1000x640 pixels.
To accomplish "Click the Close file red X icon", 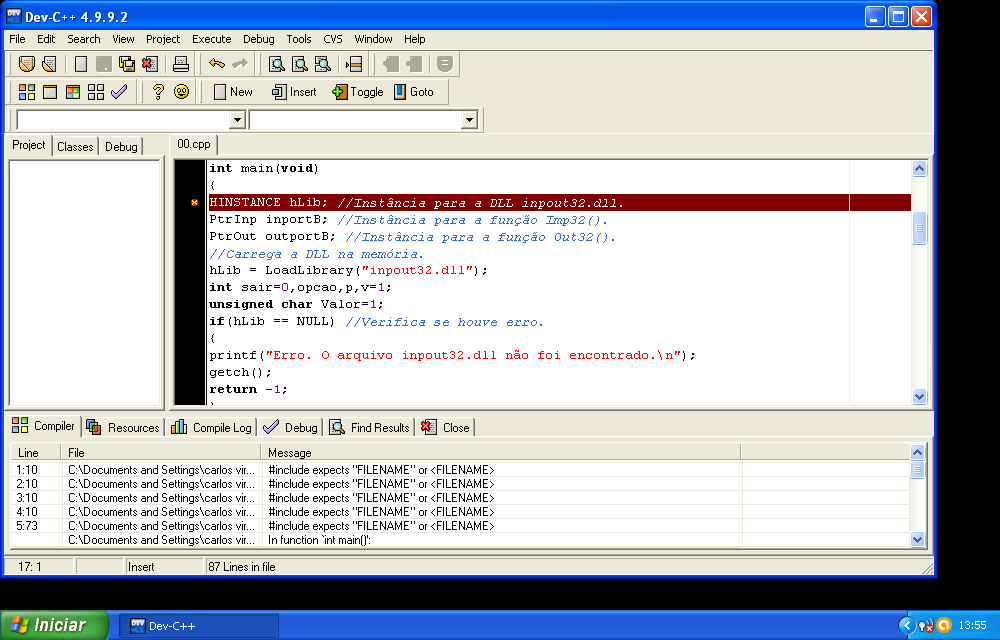I will click(150, 64).
